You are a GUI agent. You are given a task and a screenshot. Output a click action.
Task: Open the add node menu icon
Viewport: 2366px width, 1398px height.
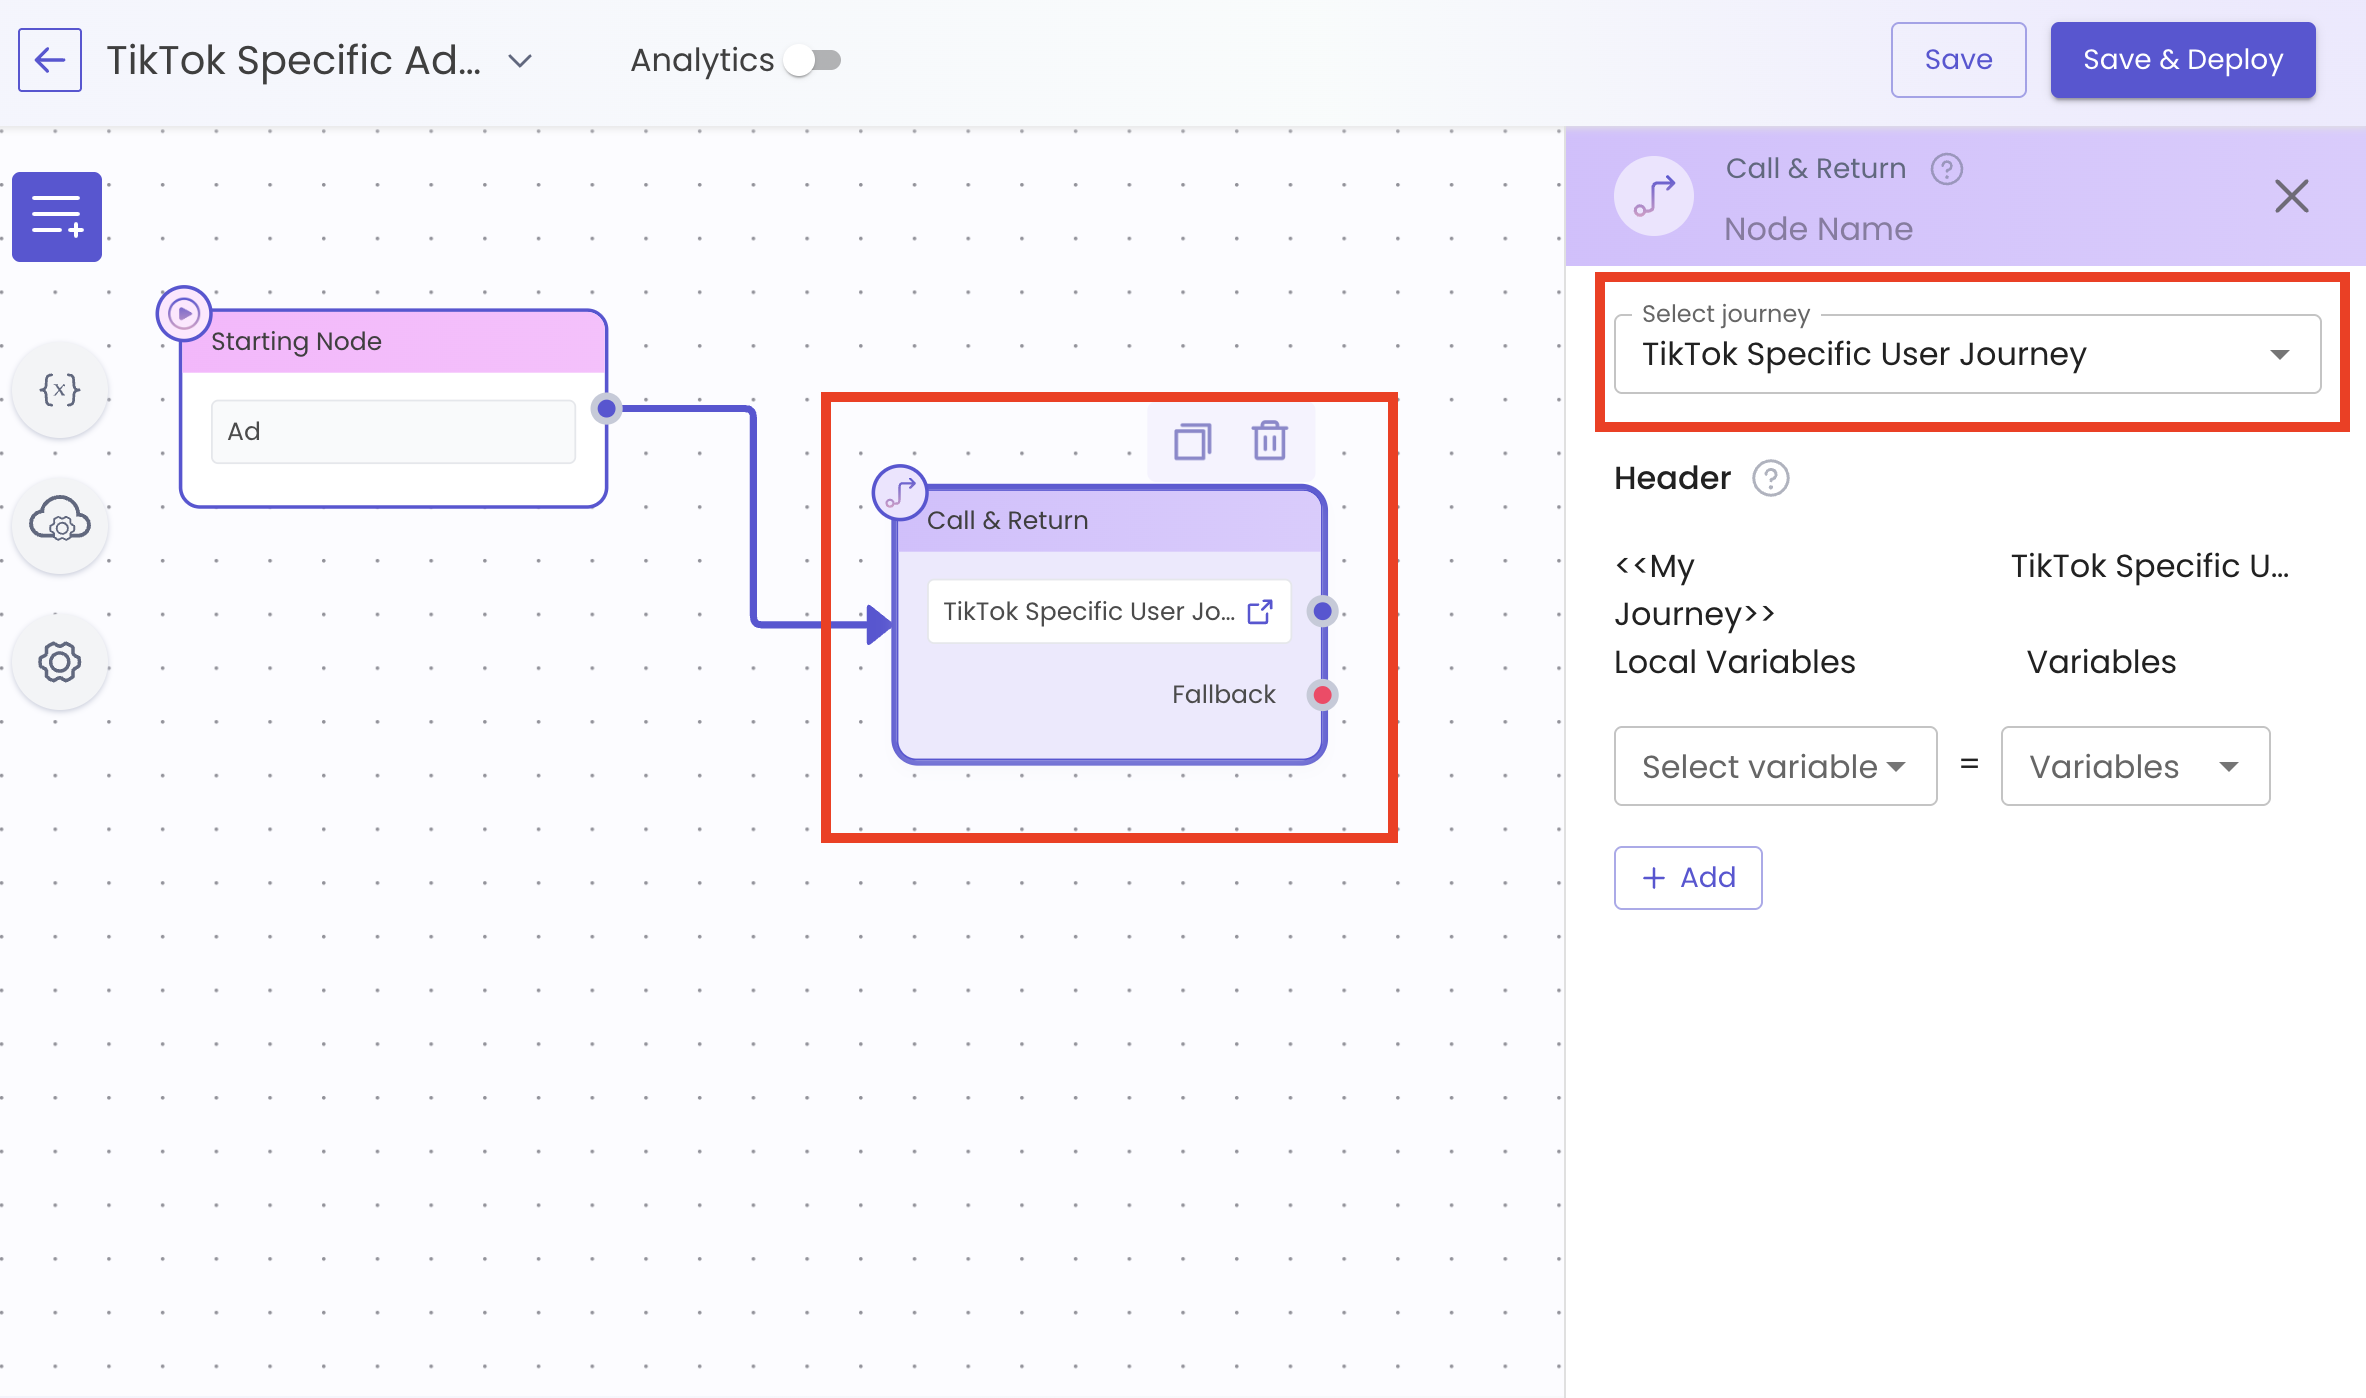click(57, 217)
